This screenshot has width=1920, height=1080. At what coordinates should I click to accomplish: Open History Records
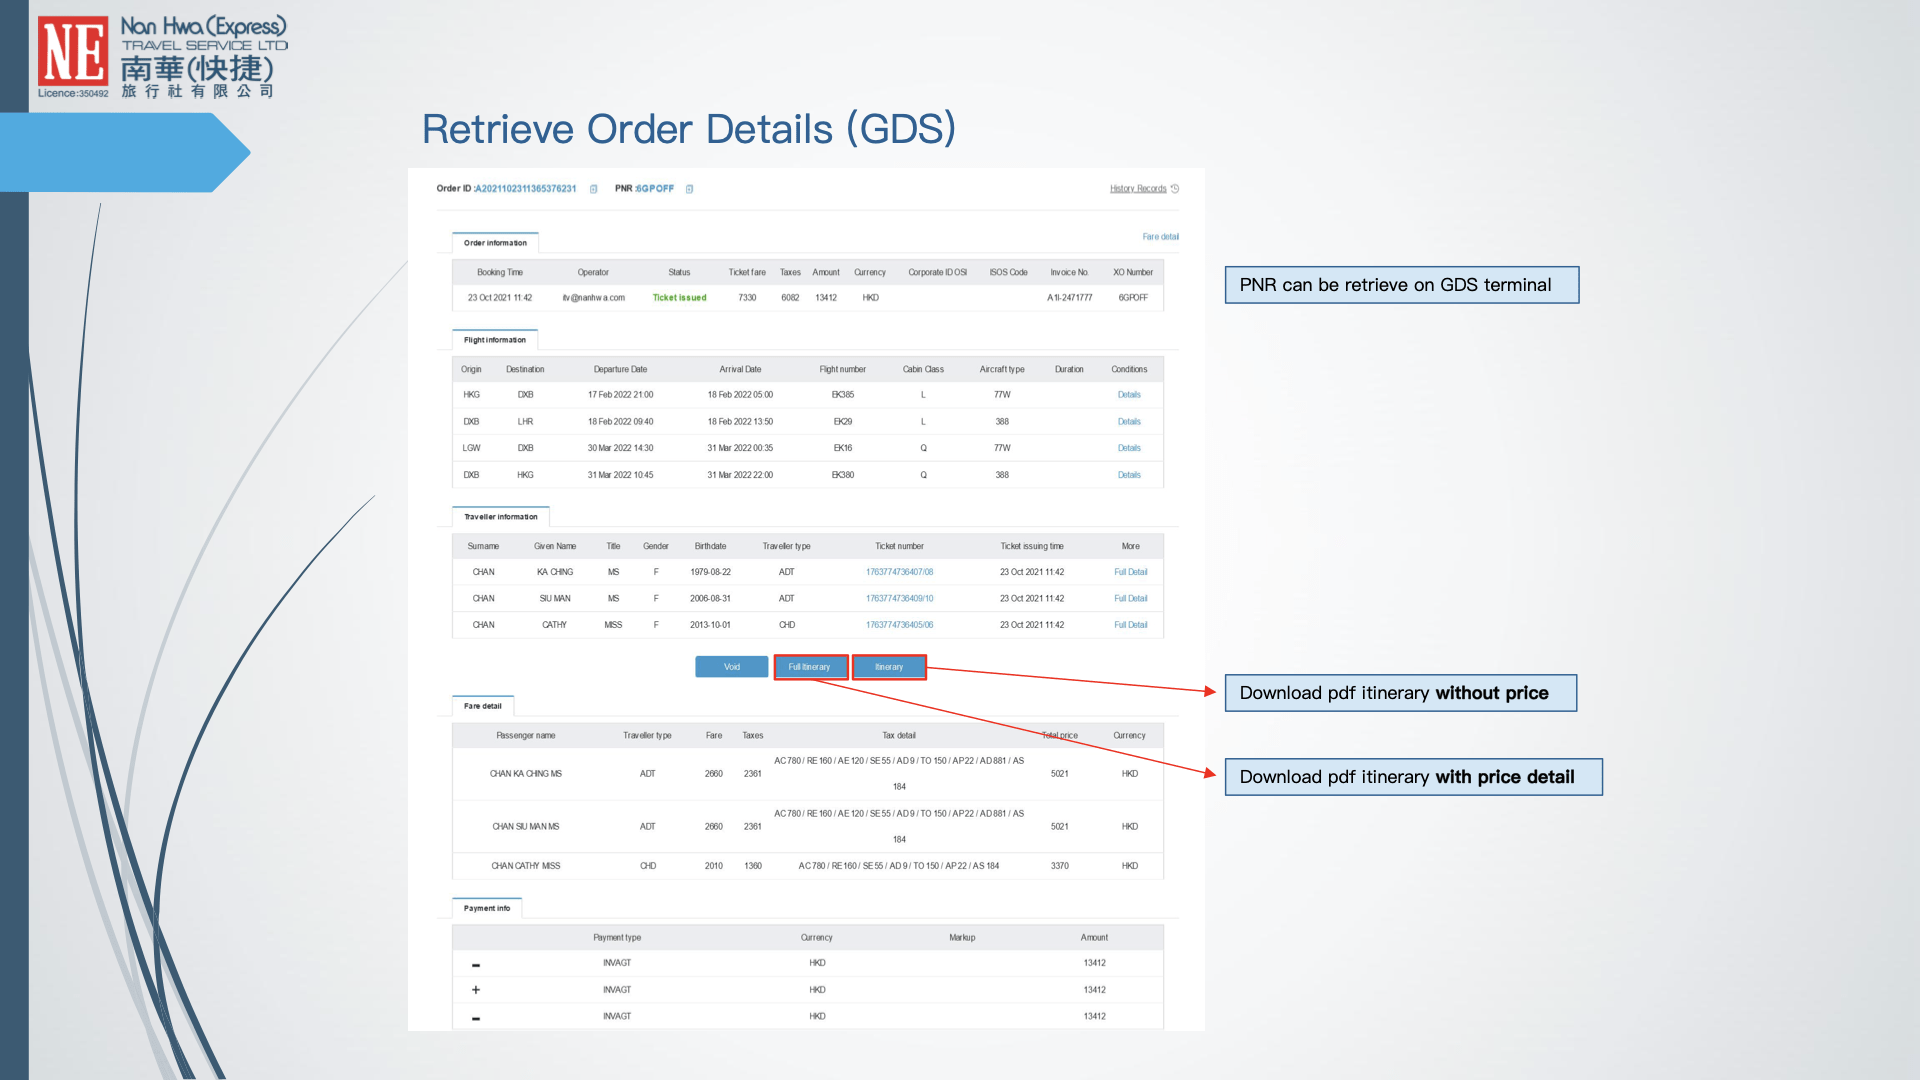pos(1137,188)
